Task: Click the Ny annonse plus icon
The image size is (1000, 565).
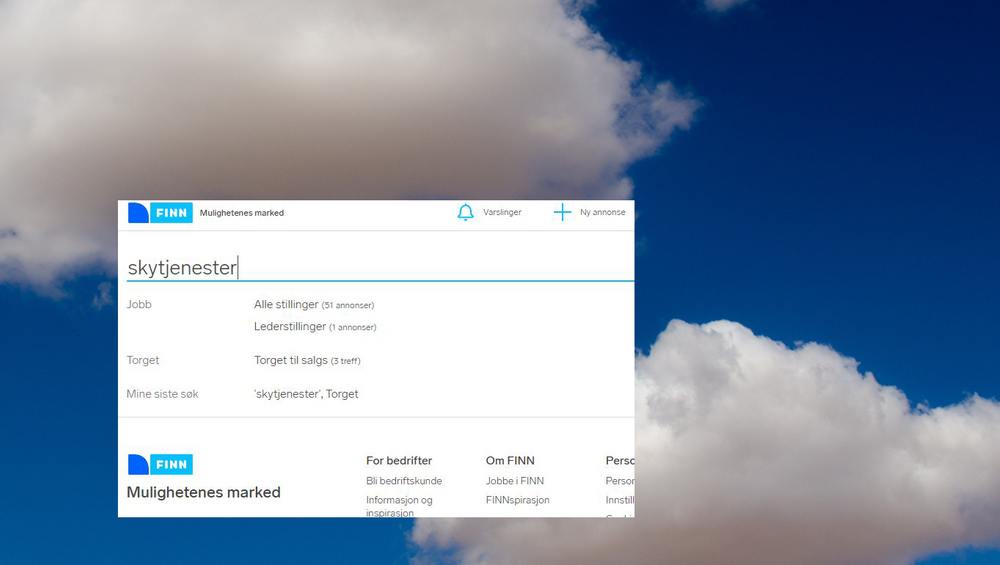Action: [562, 212]
